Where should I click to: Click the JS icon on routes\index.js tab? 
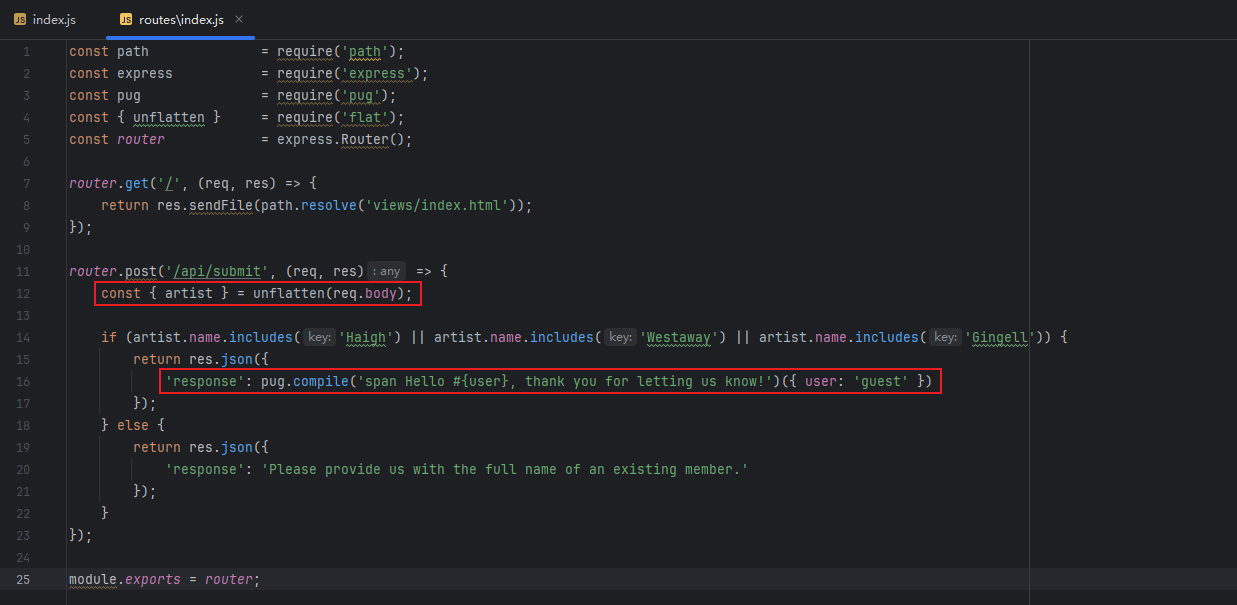tap(126, 19)
